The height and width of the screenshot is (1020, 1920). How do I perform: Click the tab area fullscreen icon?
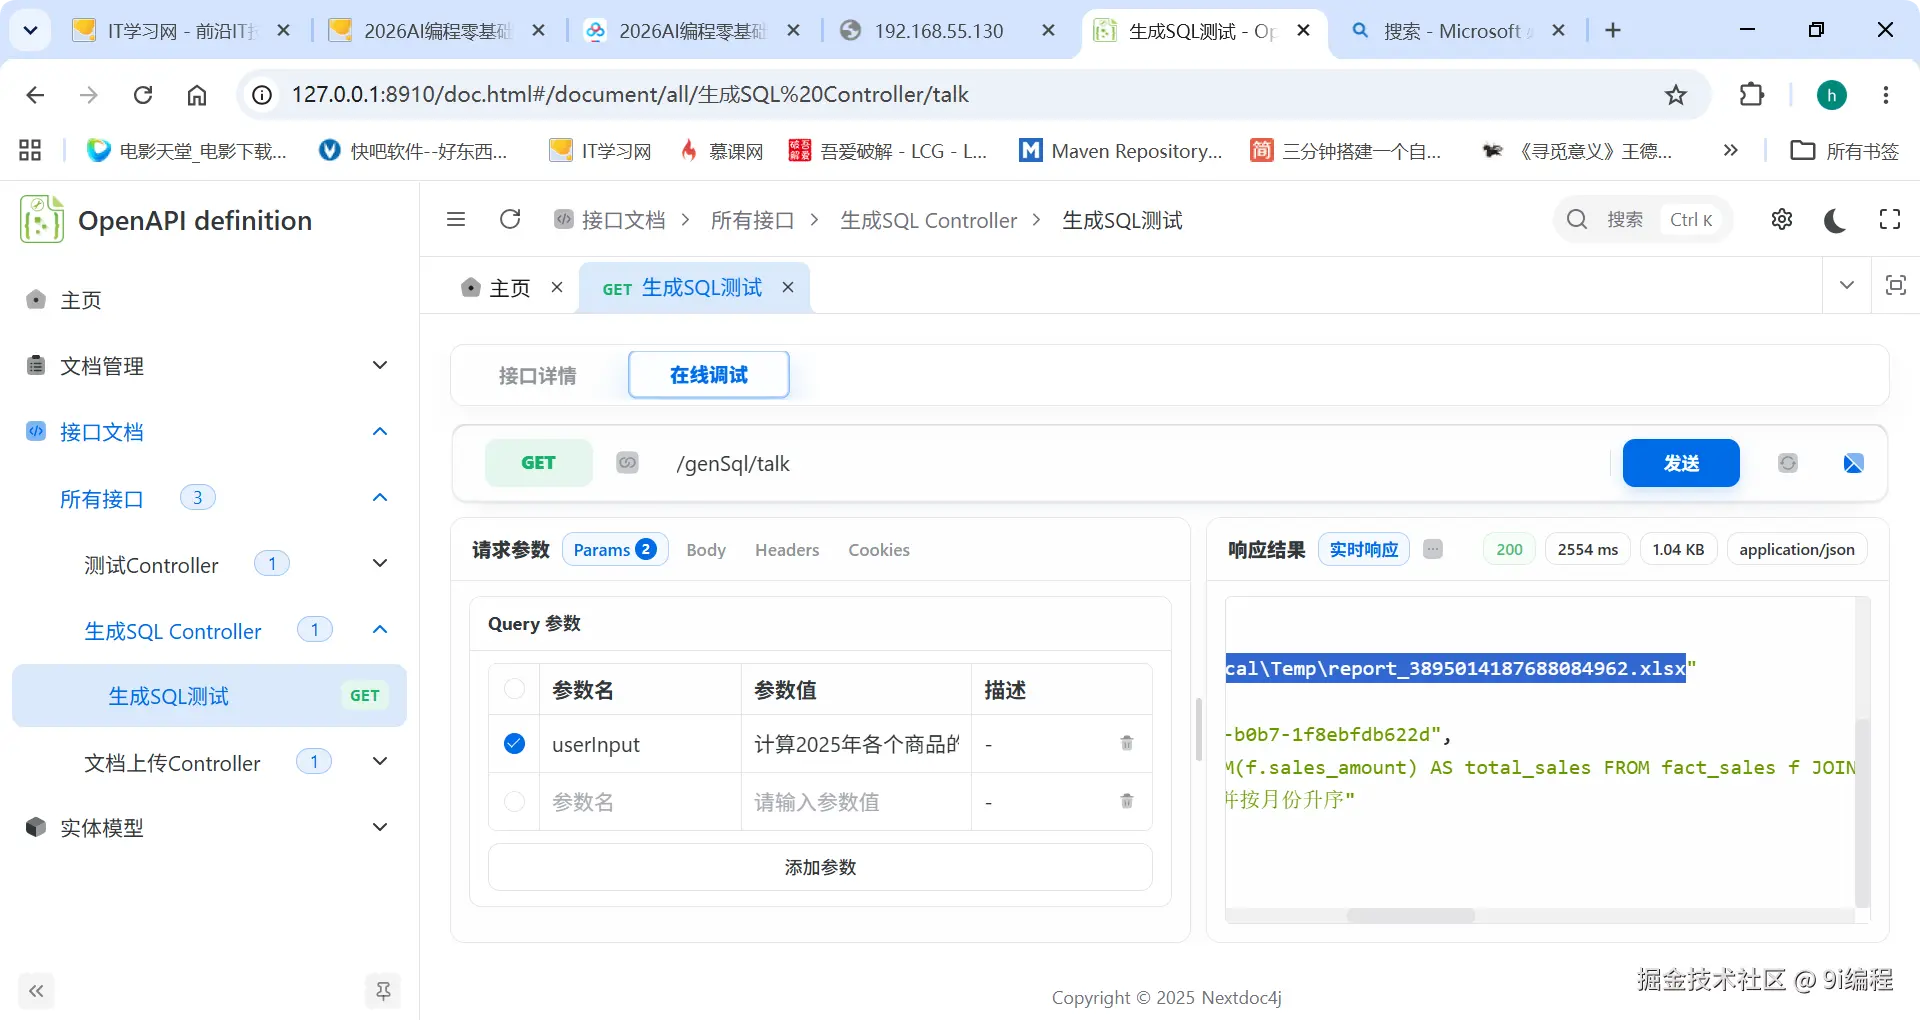coord(1895,285)
